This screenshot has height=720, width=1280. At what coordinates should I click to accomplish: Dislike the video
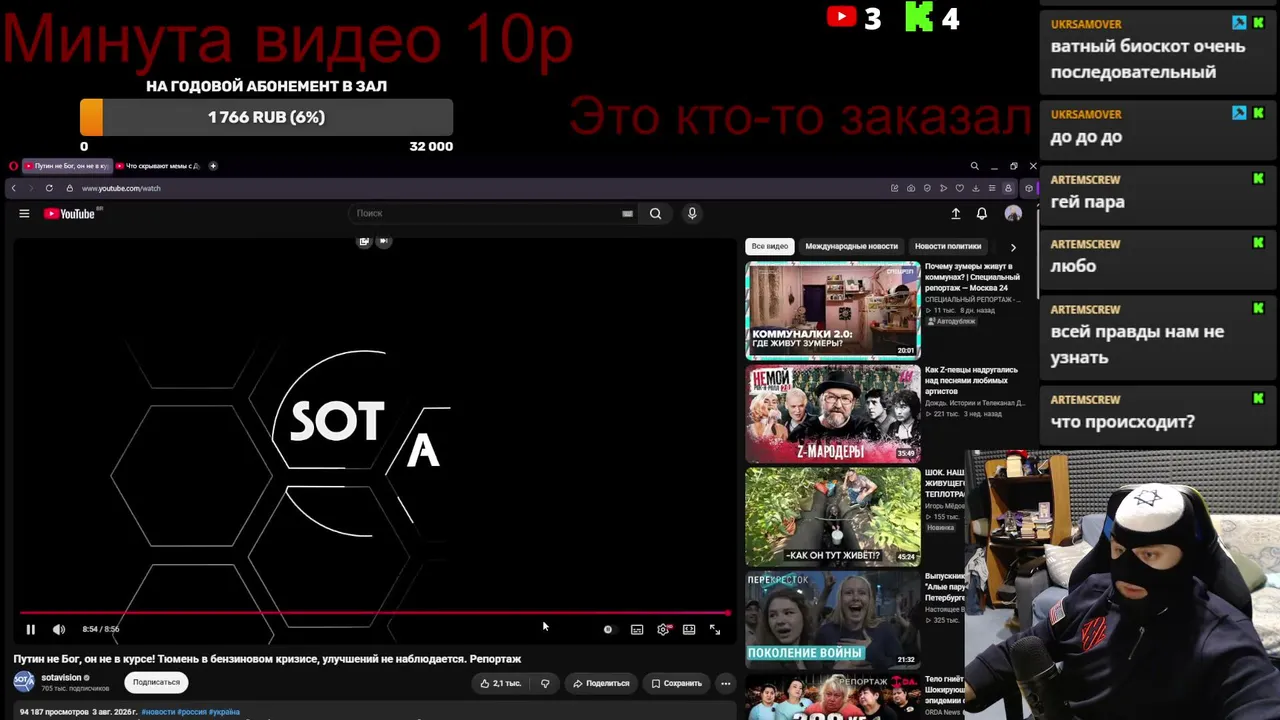coord(545,683)
